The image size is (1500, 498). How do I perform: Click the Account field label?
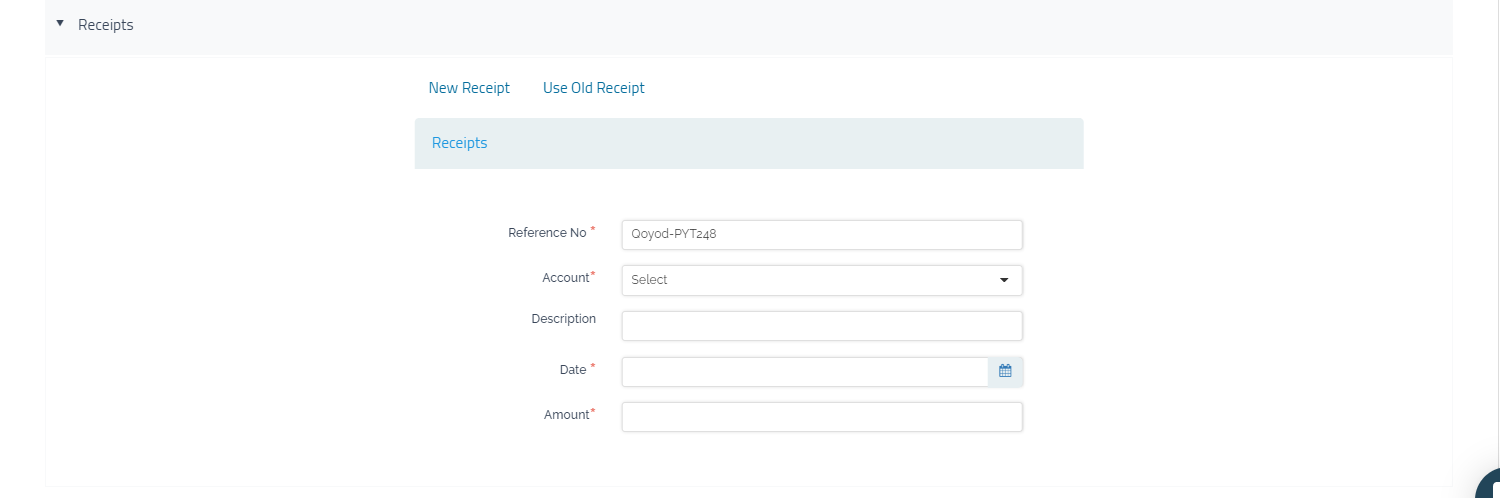click(x=566, y=278)
